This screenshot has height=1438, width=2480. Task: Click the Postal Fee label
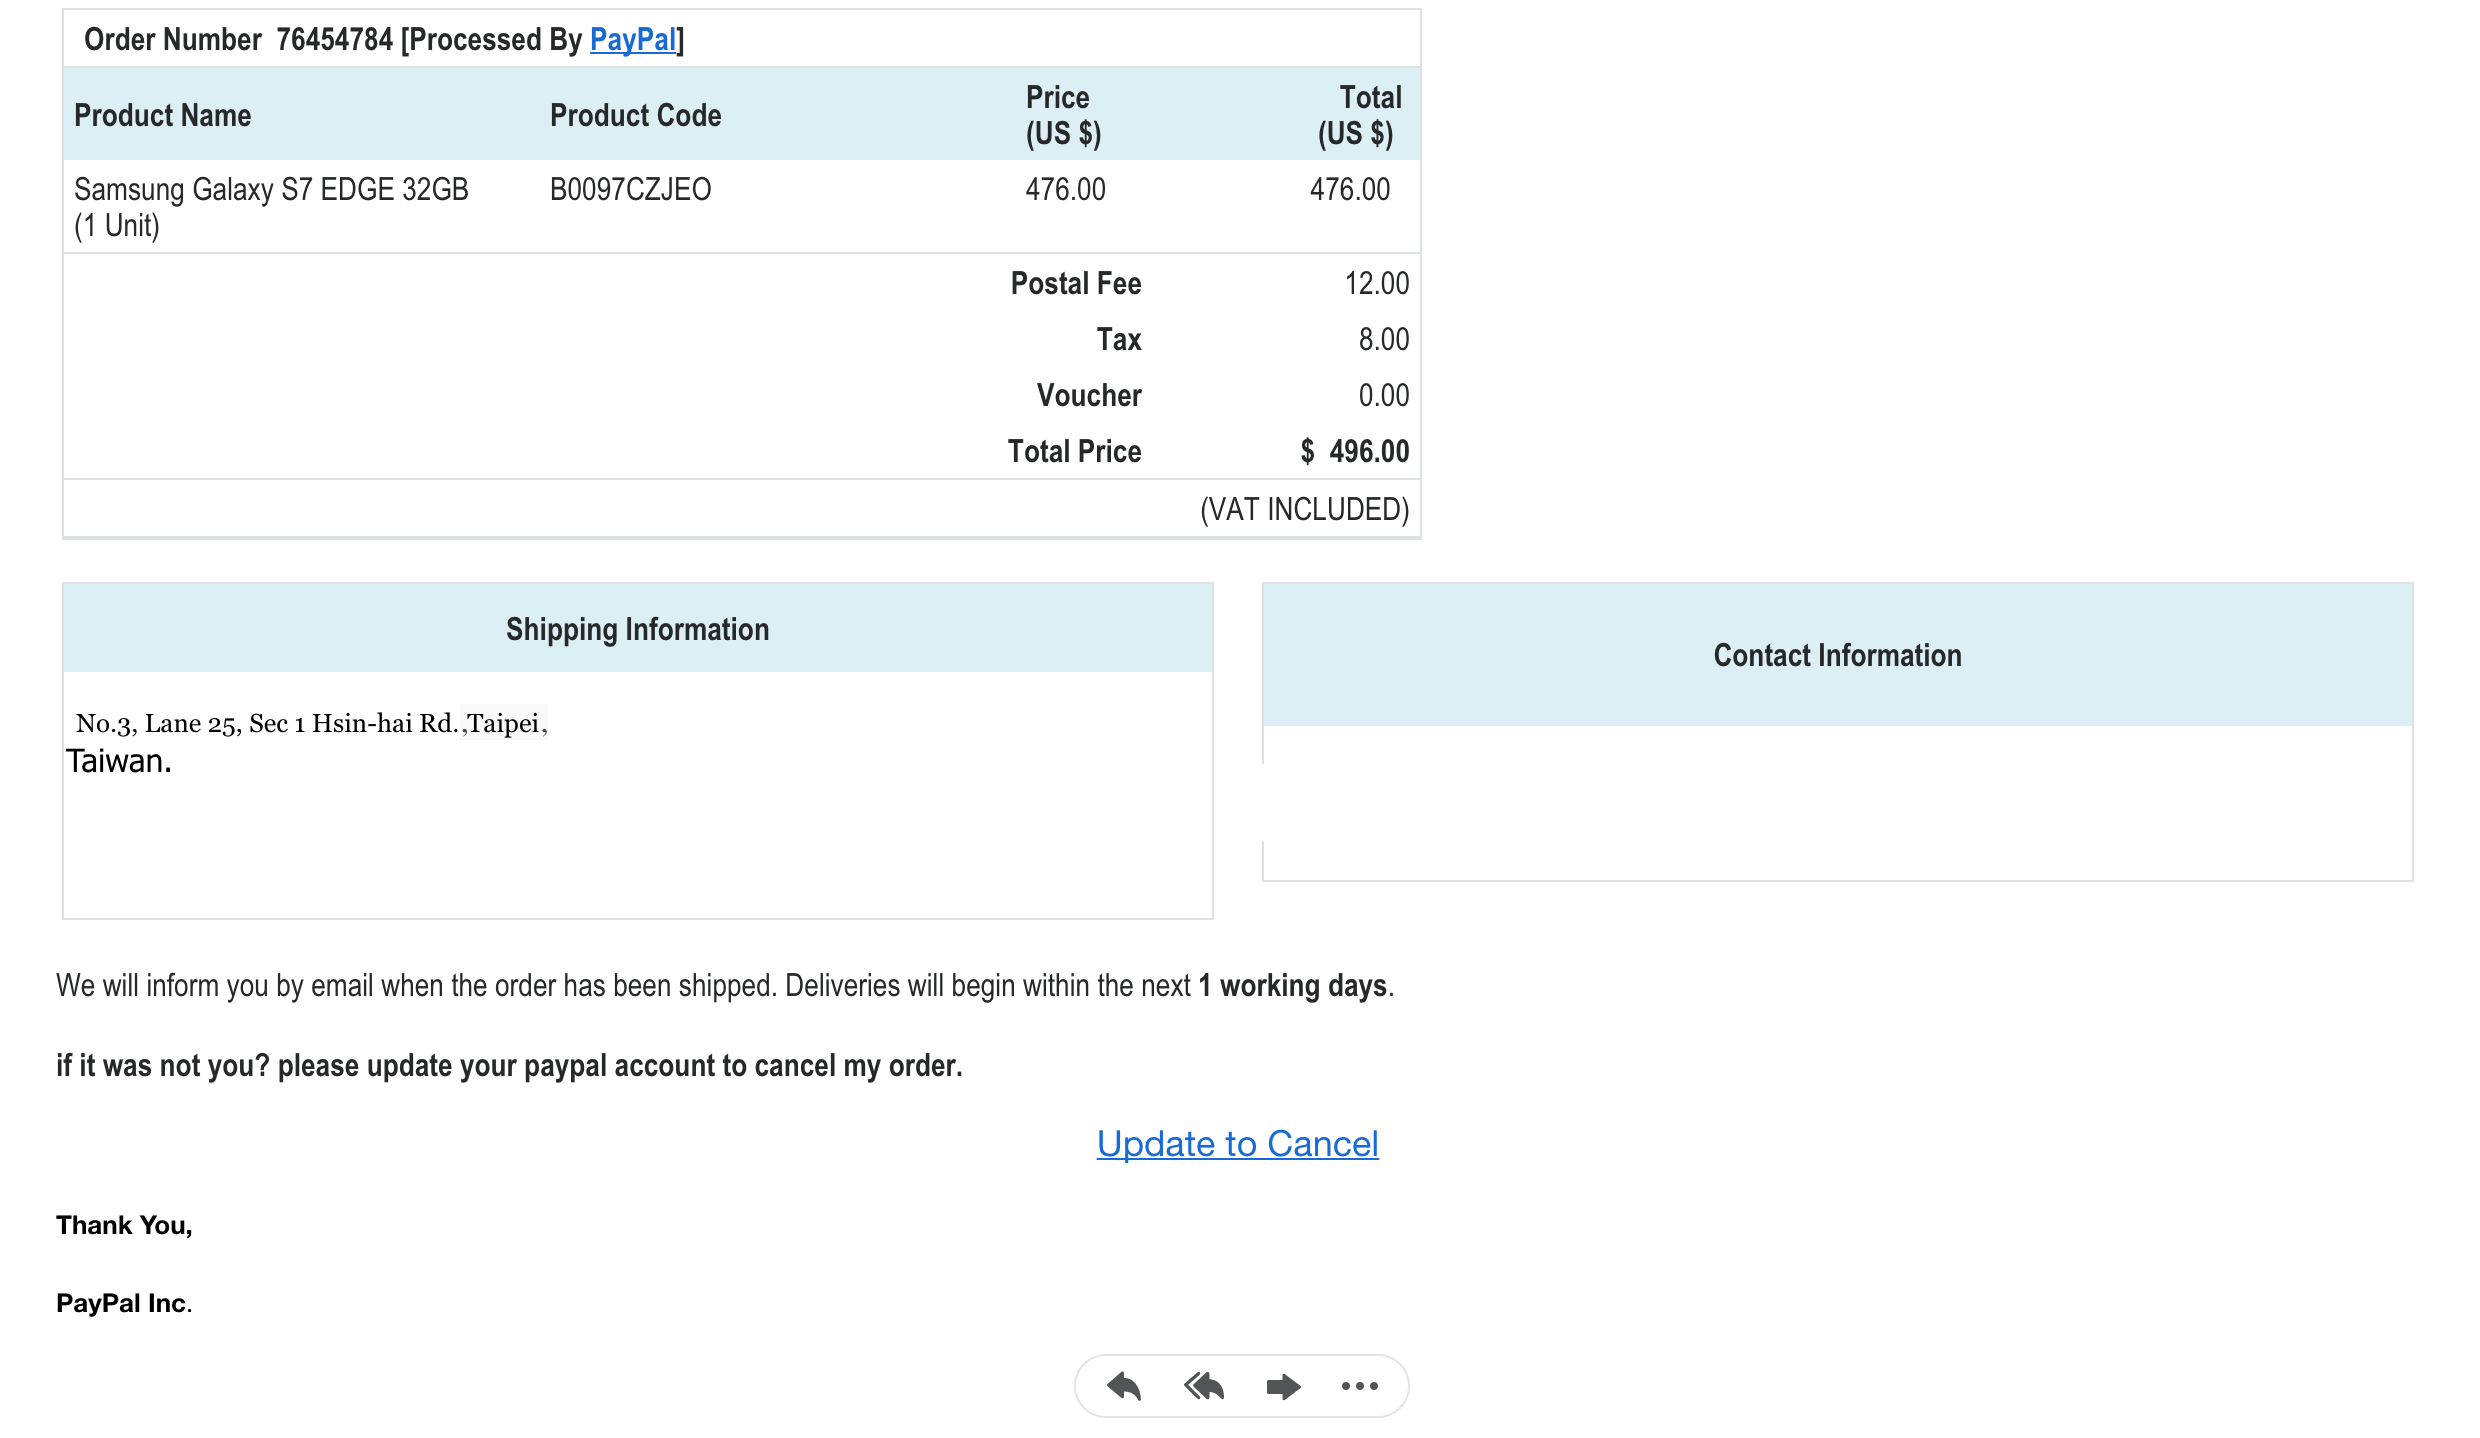(1076, 283)
